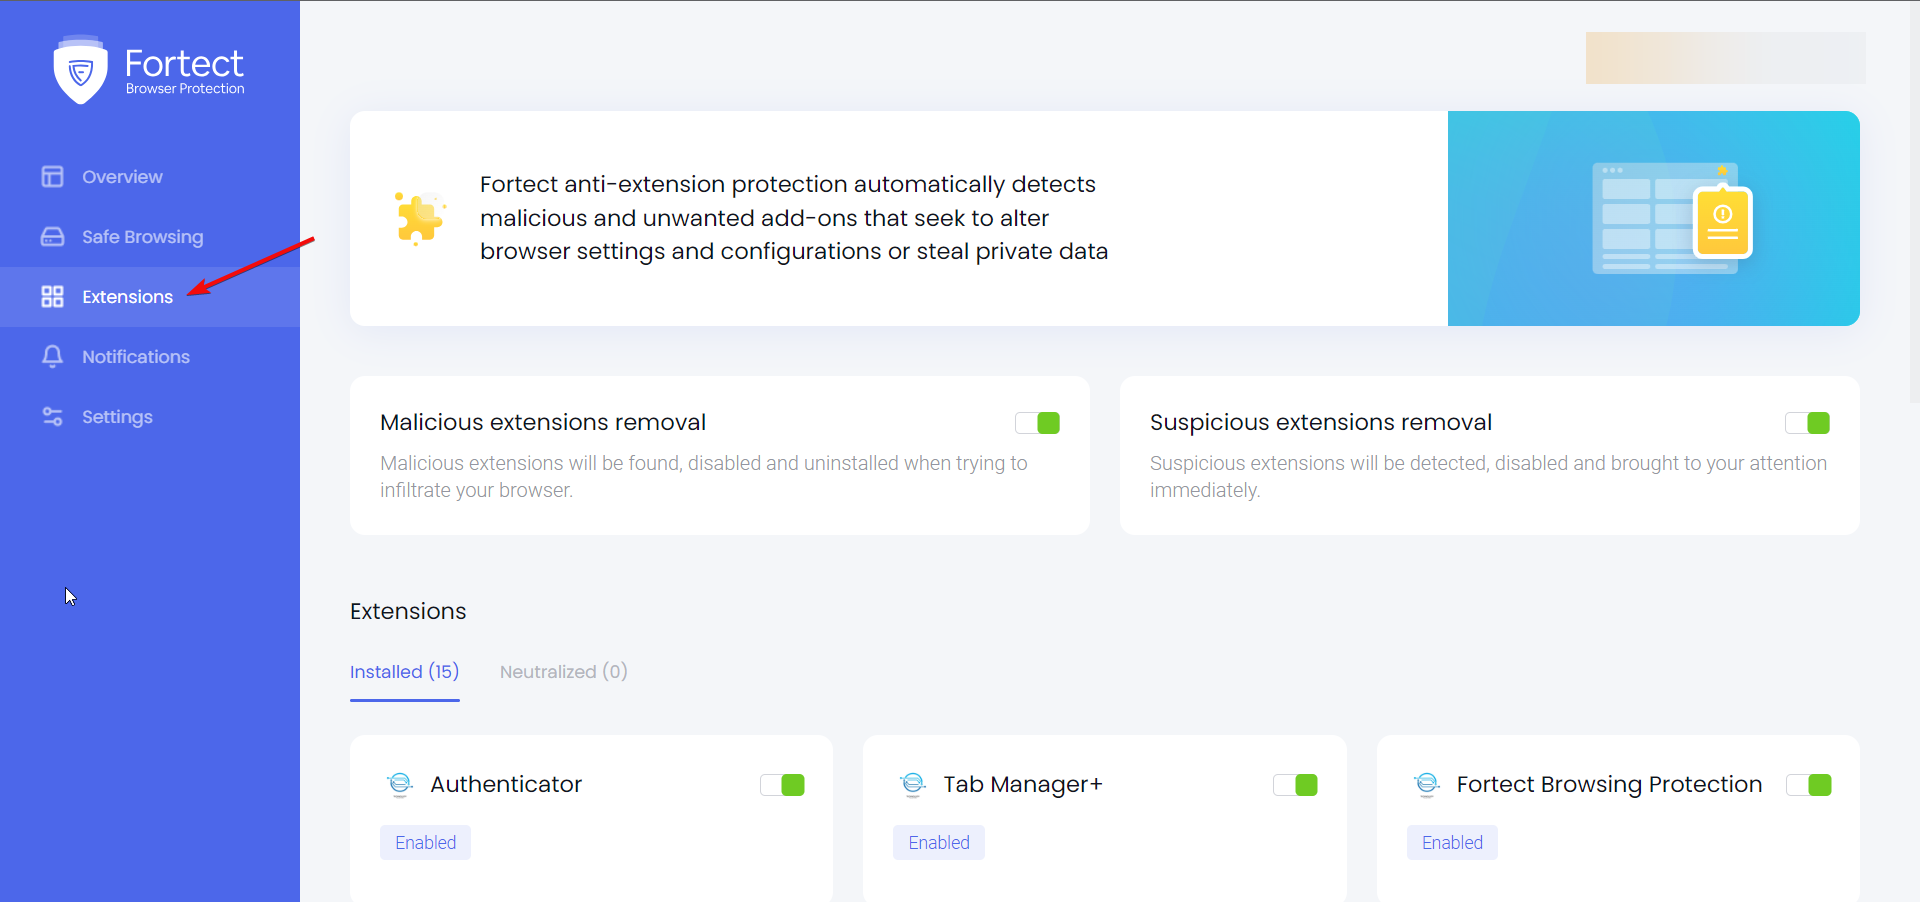Select the Installed (15) tab
The image size is (1920, 902).
[x=404, y=672]
